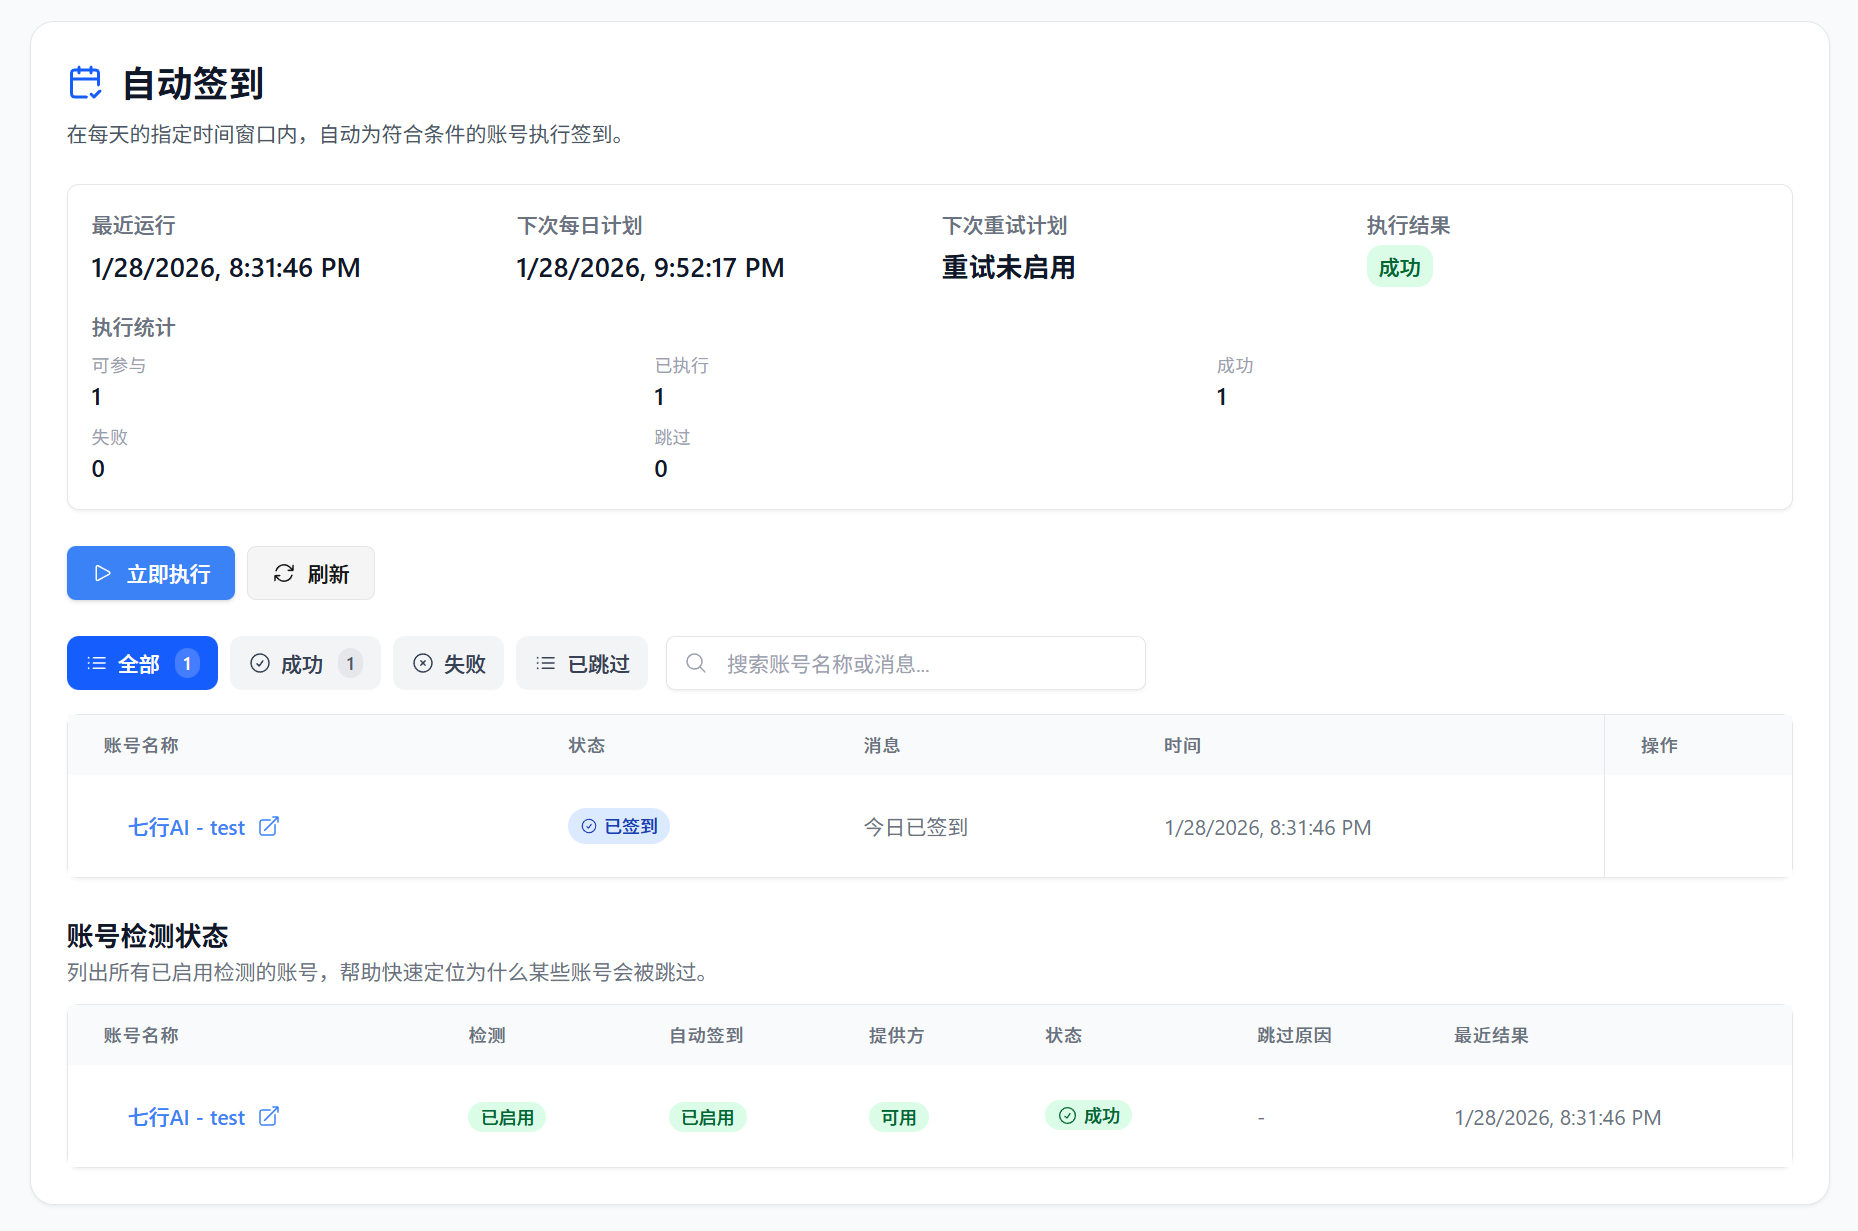Click the magnifier icon in search box
Image resolution: width=1858 pixels, height=1231 pixels.
pyautogui.click(x=696, y=663)
